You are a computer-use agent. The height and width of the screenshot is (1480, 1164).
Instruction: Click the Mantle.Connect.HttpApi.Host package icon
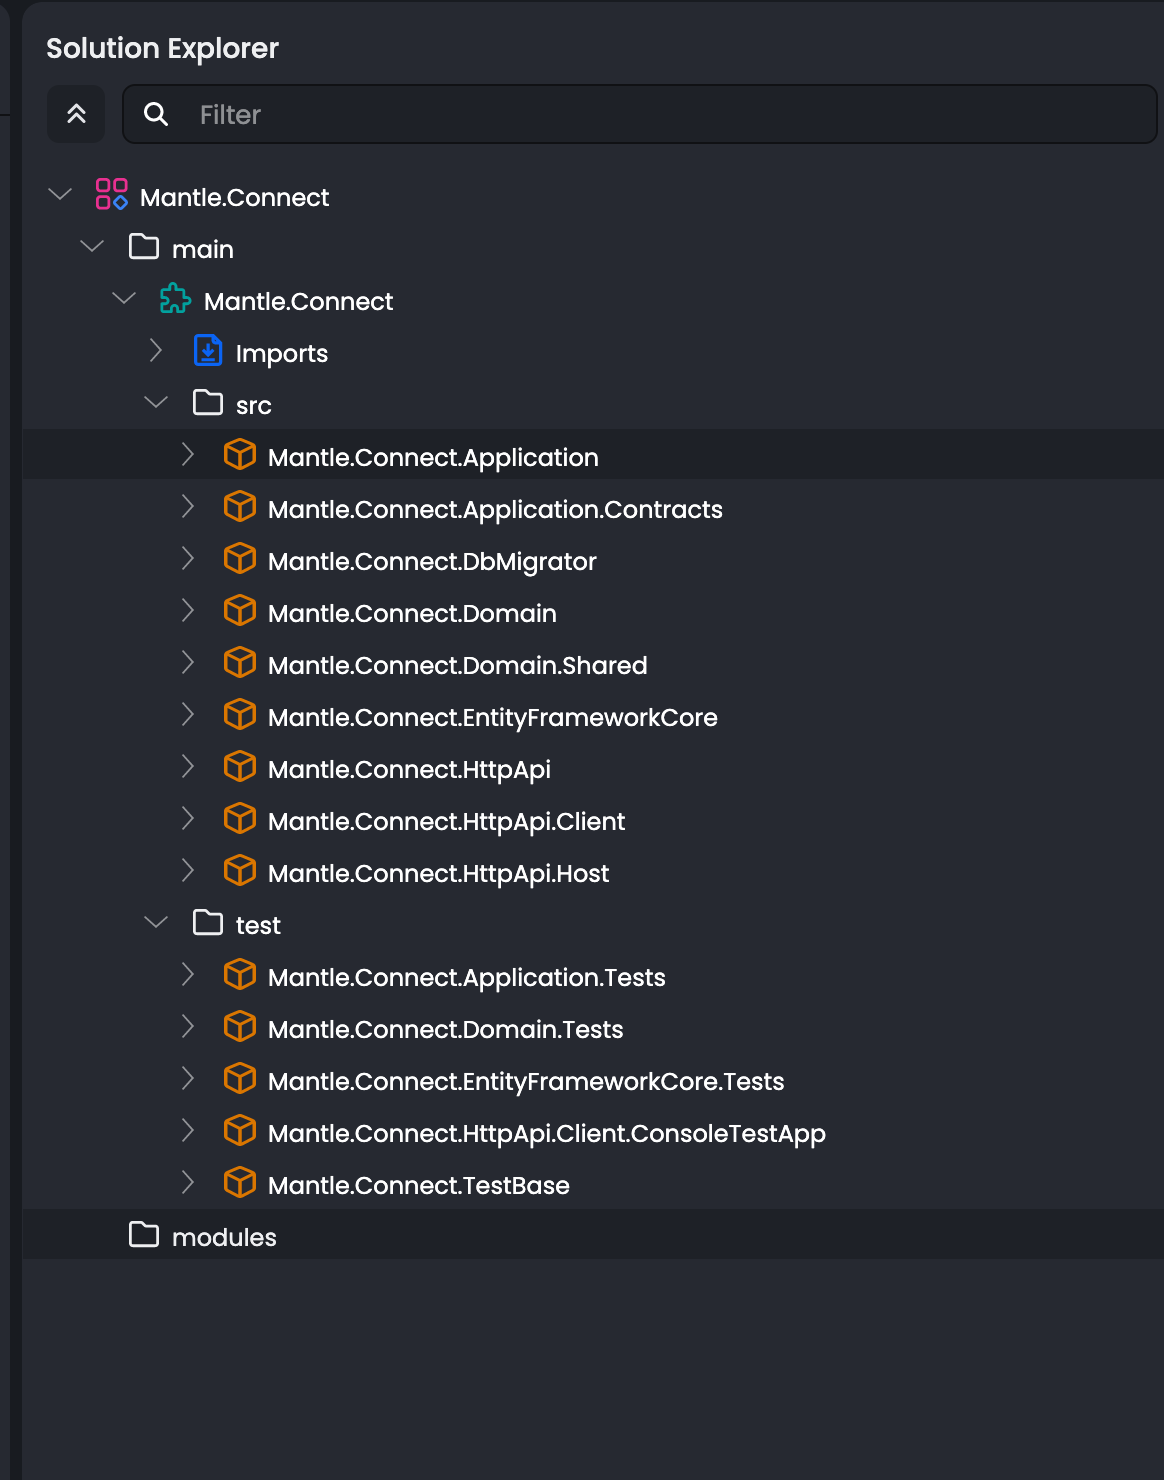click(240, 871)
